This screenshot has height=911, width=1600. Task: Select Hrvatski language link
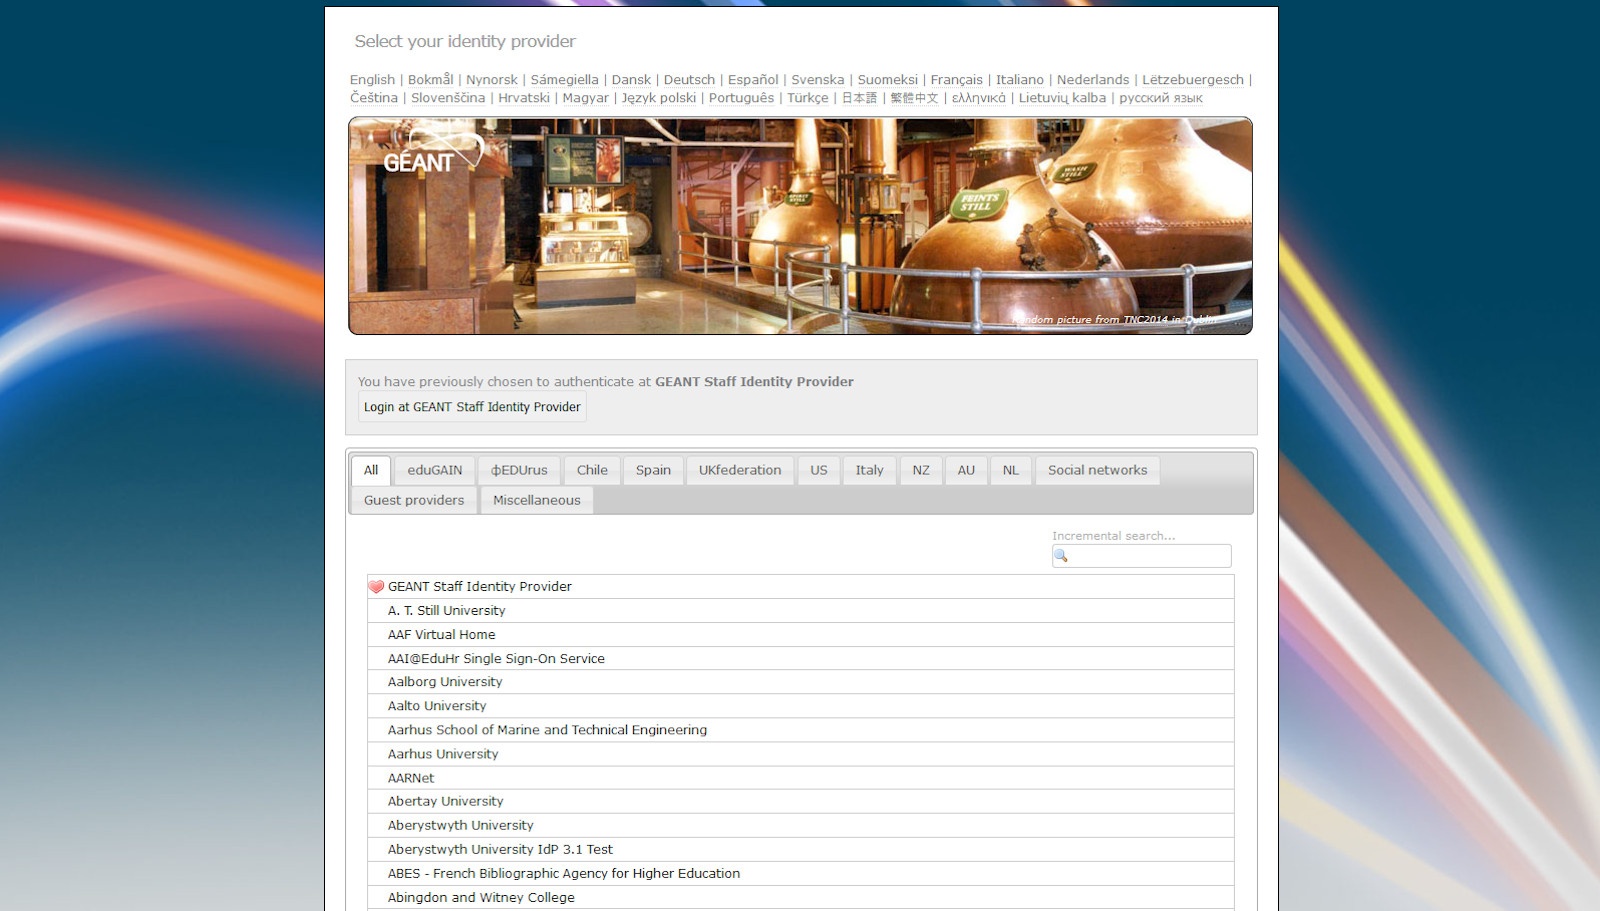click(524, 98)
